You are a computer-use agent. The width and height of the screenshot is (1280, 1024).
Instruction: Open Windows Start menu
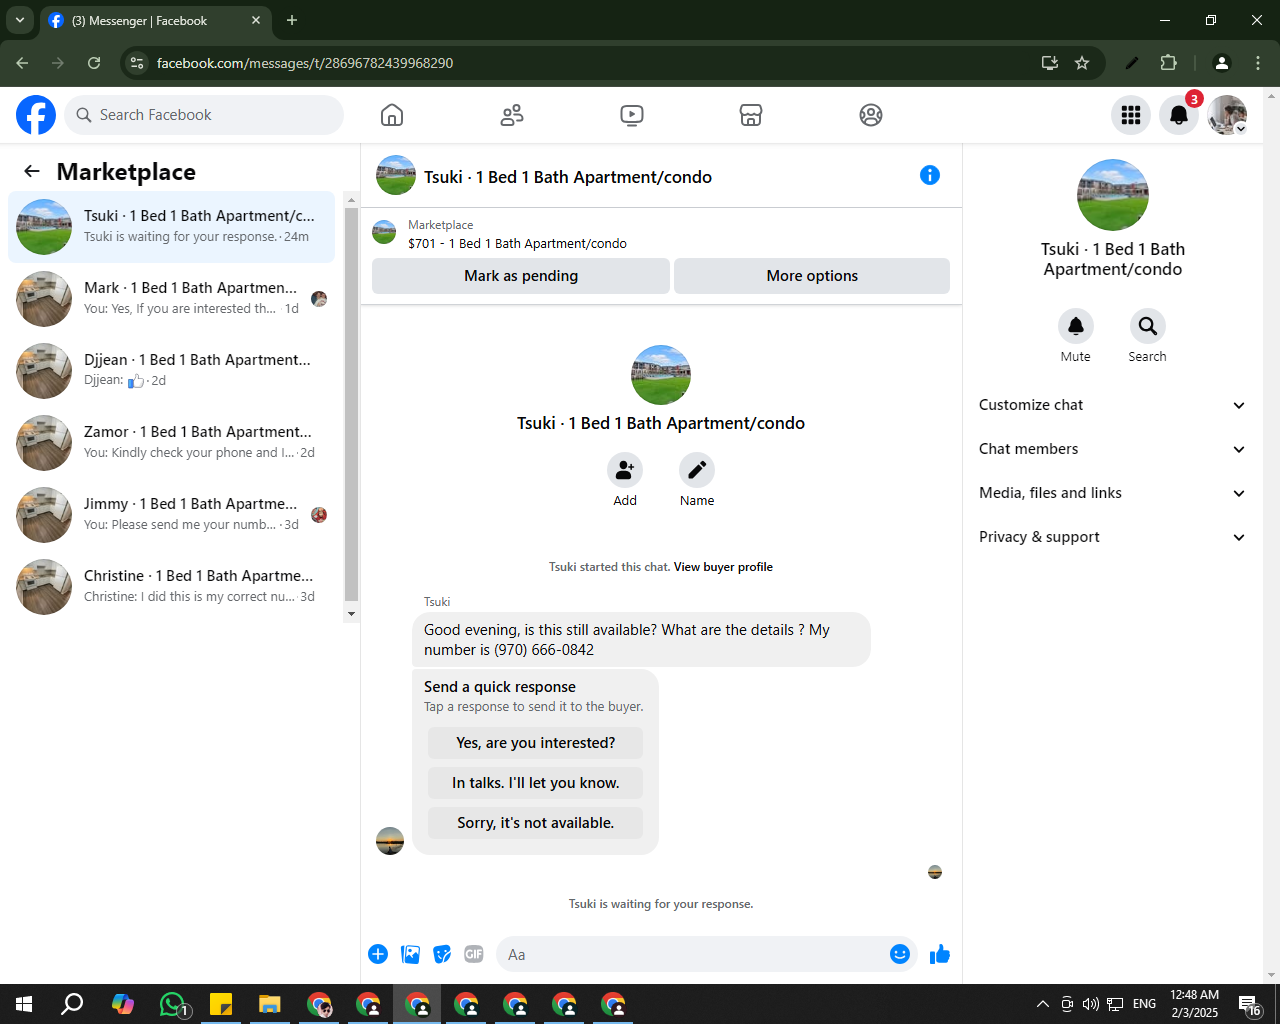click(24, 1004)
